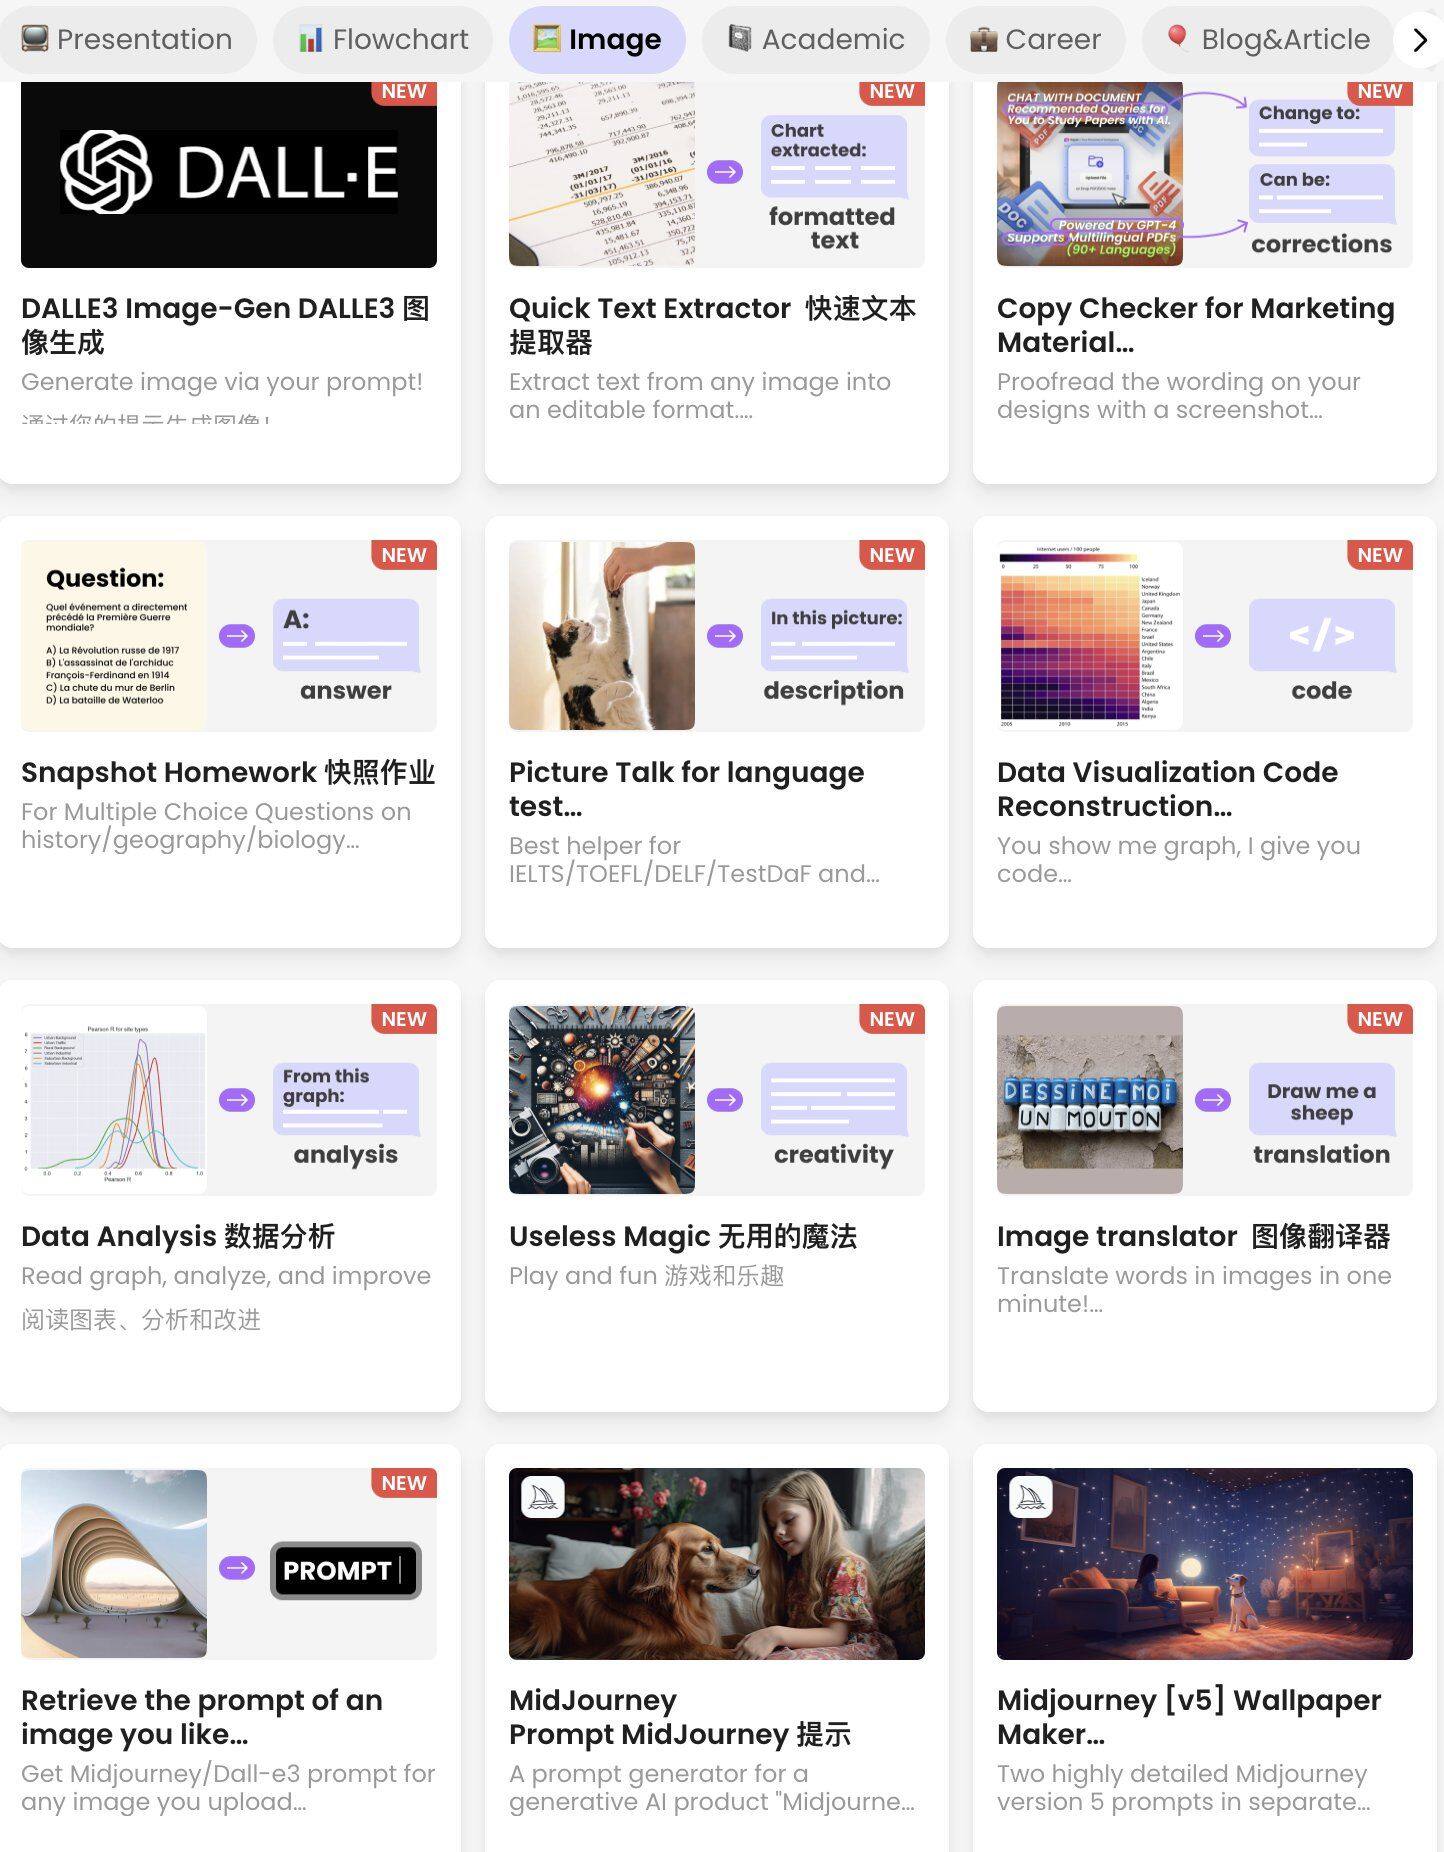Click the starry room wallpaper image

(1205, 1564)
